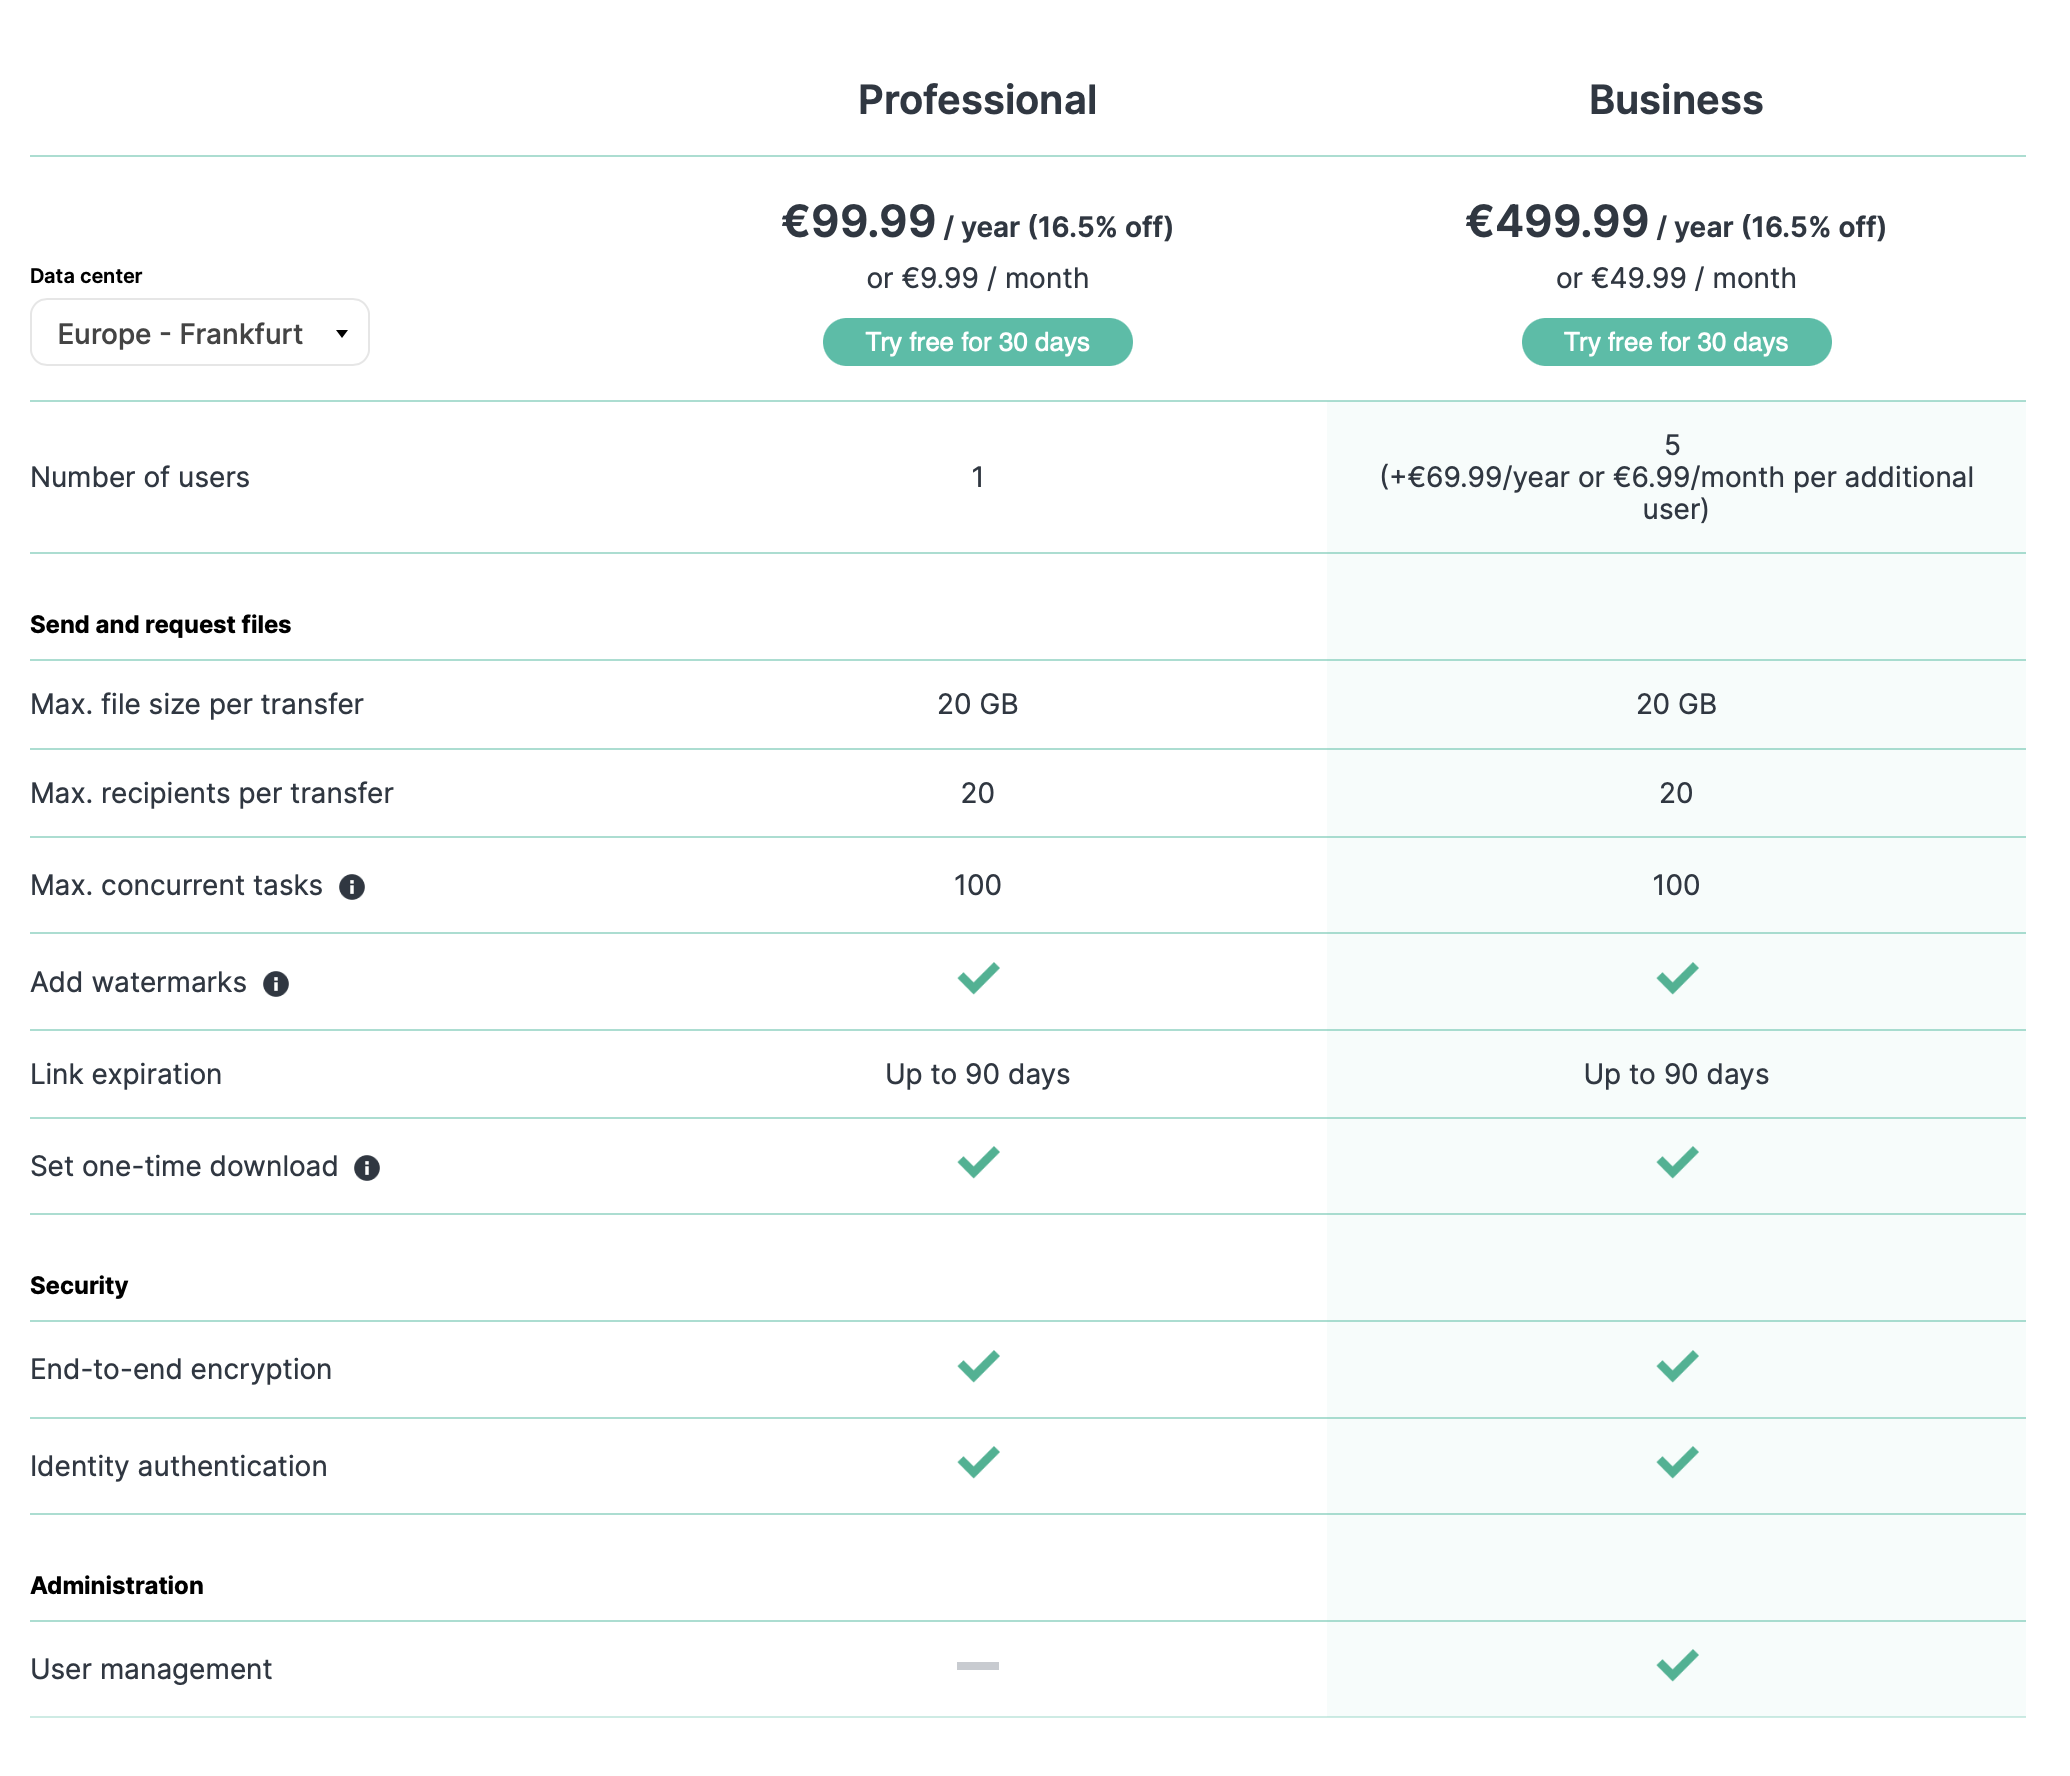Click Business checkmark for User management

[x=1677, y=1665]
